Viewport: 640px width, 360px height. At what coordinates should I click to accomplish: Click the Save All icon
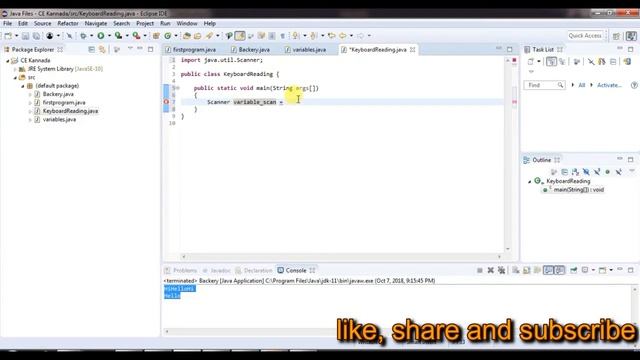point(36,36)
